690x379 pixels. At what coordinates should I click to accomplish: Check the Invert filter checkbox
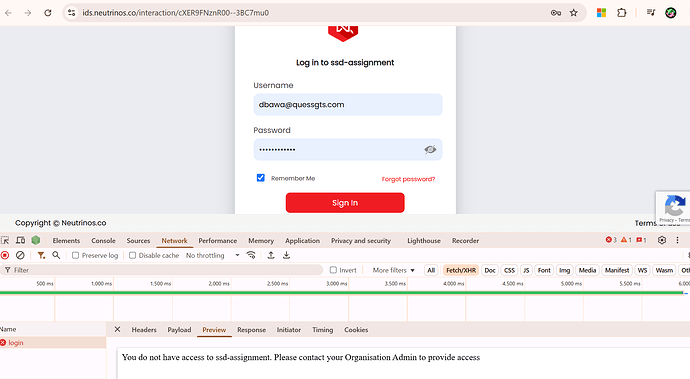[333, 270]
